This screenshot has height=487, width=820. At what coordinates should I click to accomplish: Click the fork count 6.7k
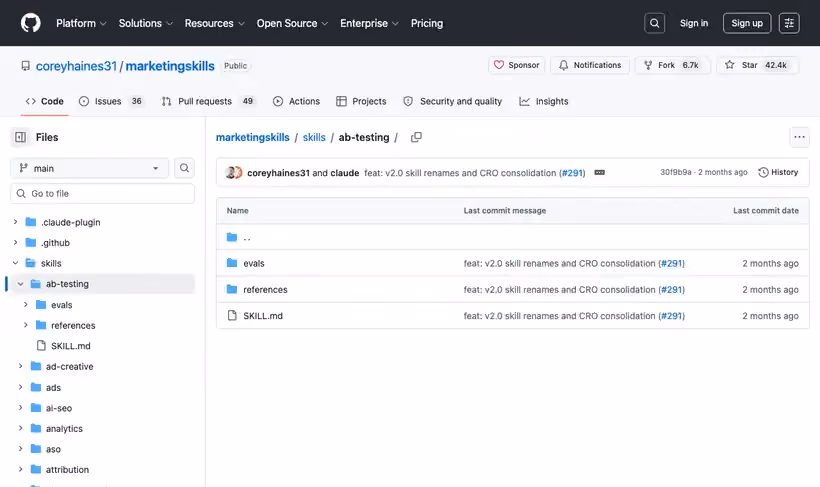coord(690,65)
